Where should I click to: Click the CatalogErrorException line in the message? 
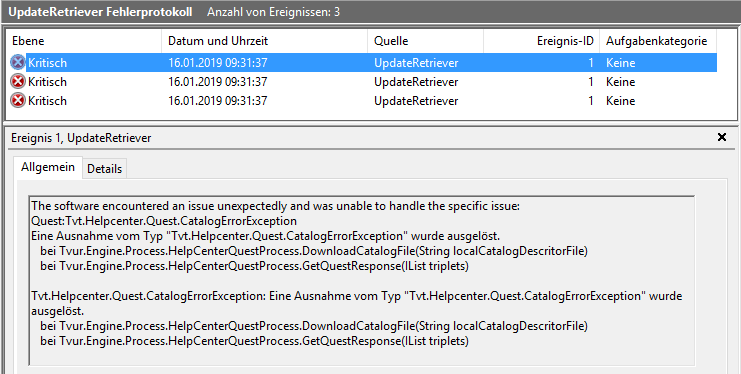(164, 221)
